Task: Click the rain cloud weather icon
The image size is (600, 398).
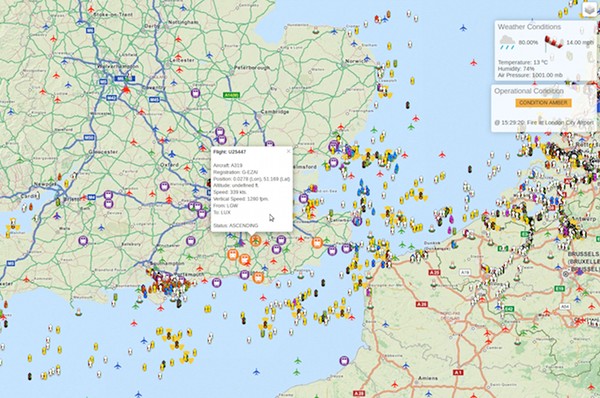Action: click(x=507, y=42)
